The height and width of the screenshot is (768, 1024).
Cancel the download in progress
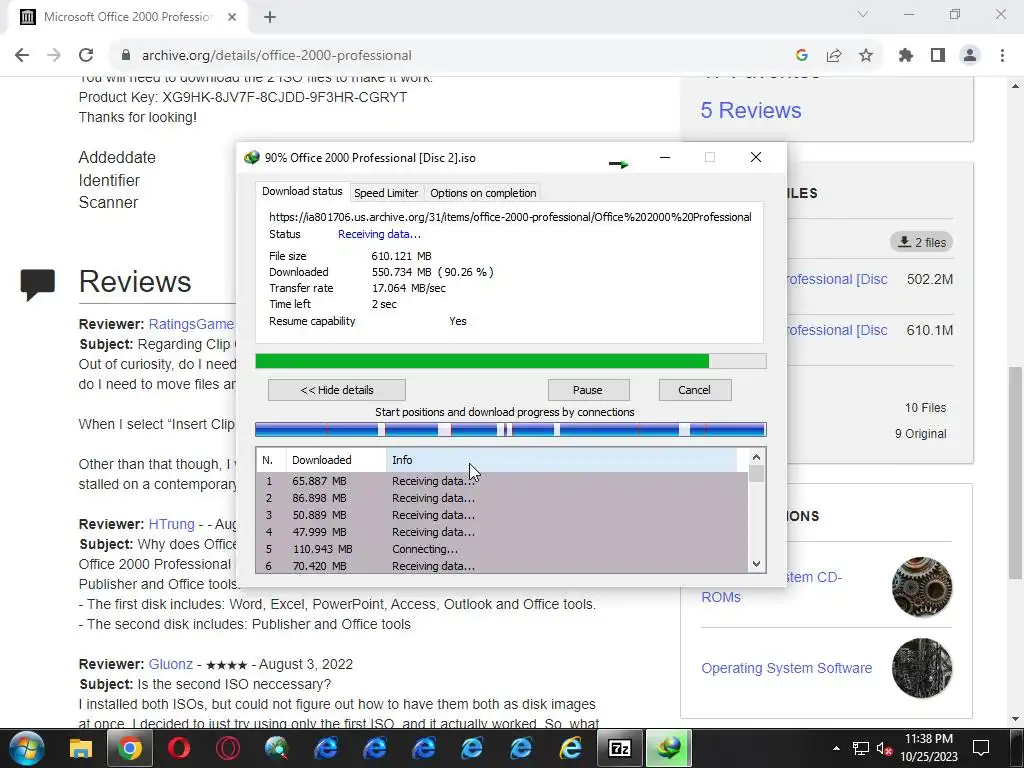point(694,390)
